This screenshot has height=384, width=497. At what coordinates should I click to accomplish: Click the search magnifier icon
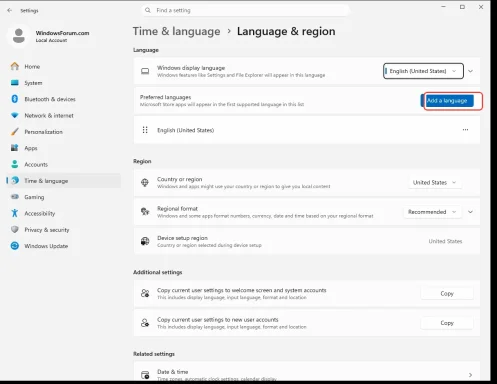click(x=148, y=10)
